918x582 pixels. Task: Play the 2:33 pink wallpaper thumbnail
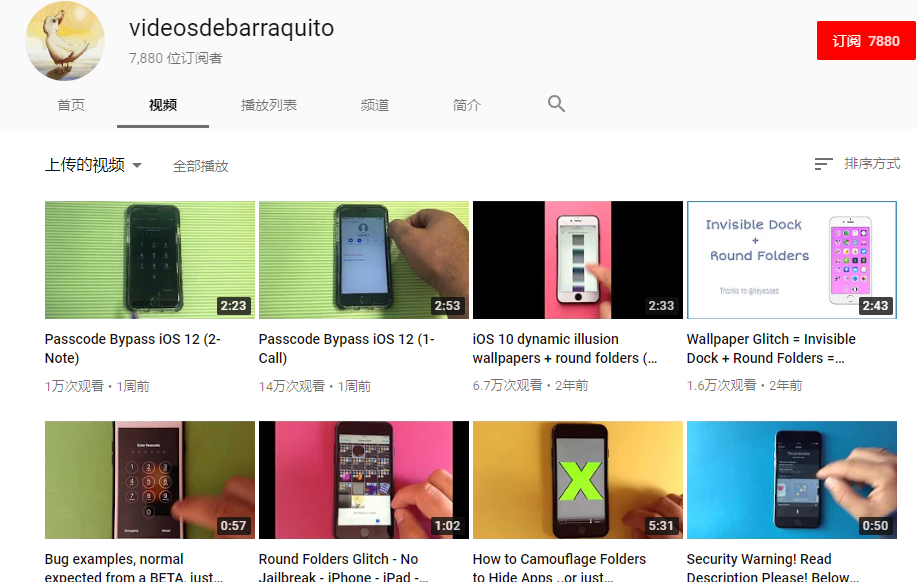[578, 260]
